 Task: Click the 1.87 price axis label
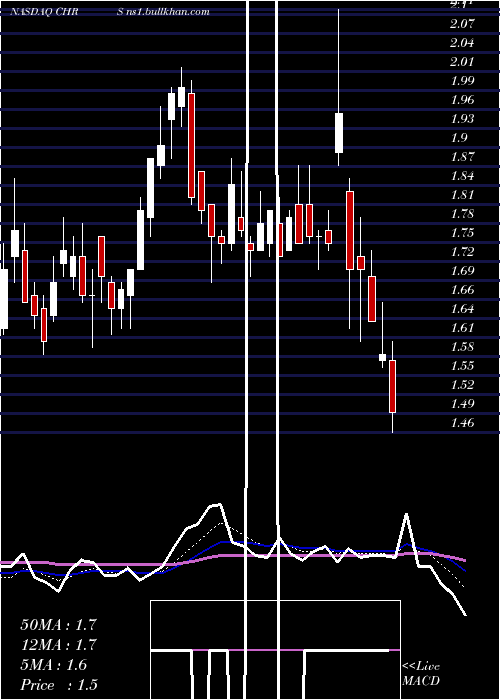[462, 157]
